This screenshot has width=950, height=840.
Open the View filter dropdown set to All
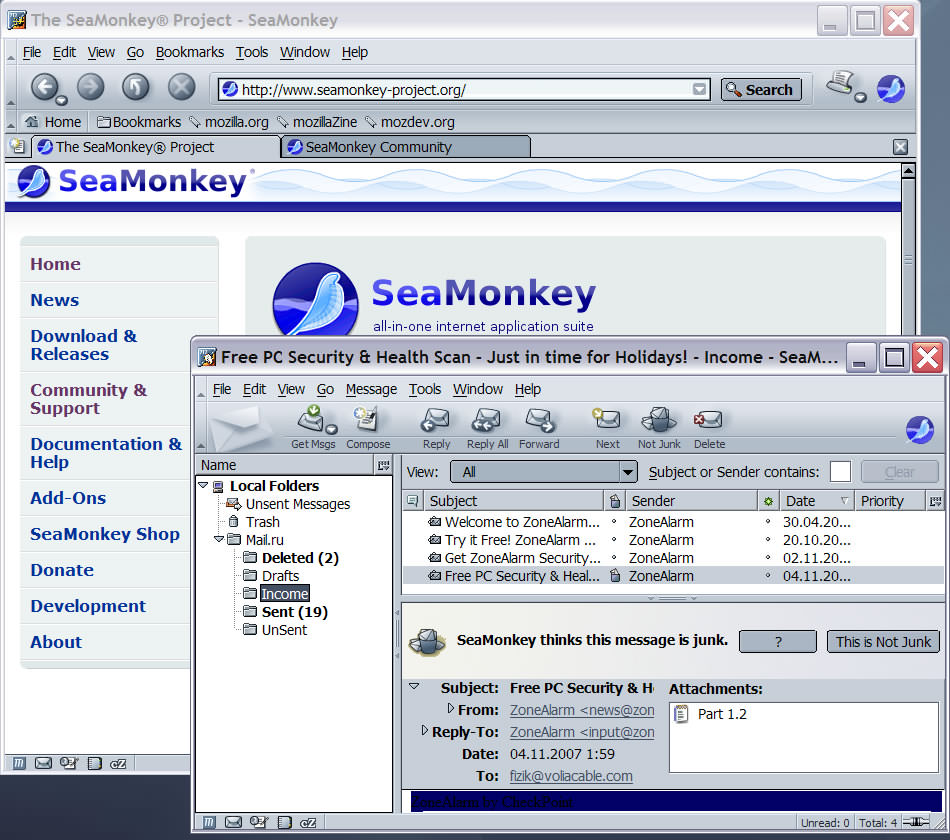tap(543, 472)
